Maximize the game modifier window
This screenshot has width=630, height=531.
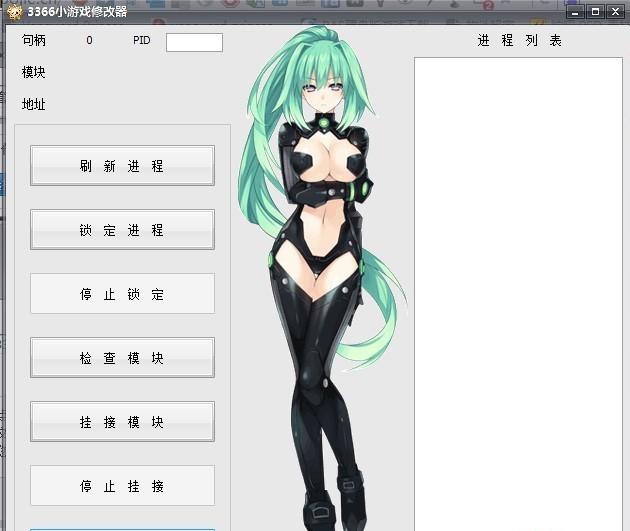(595, 12)
